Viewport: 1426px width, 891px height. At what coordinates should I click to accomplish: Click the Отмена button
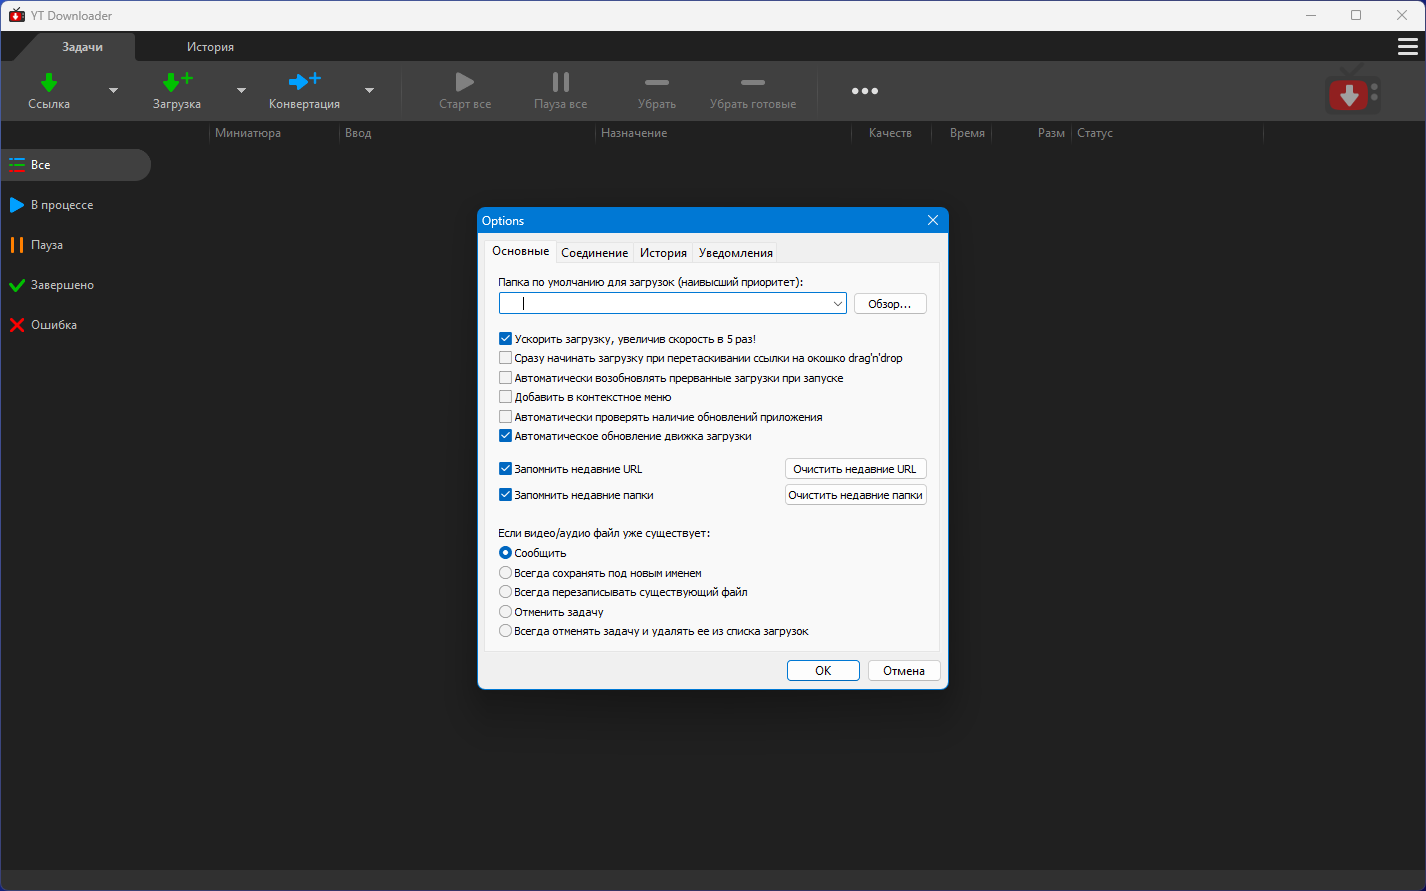[904, 671]
